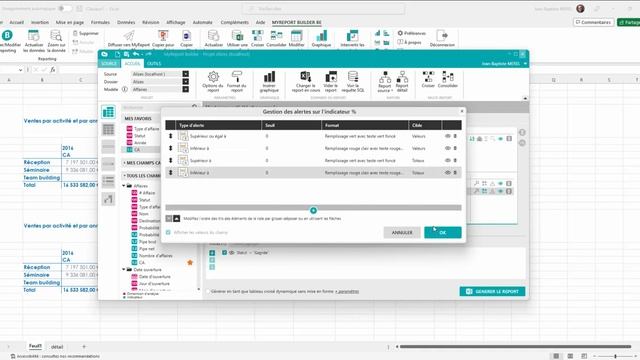The image size is (640, 360).
Task: Open the Données tab in Excel
Action: tap(126, 22)
